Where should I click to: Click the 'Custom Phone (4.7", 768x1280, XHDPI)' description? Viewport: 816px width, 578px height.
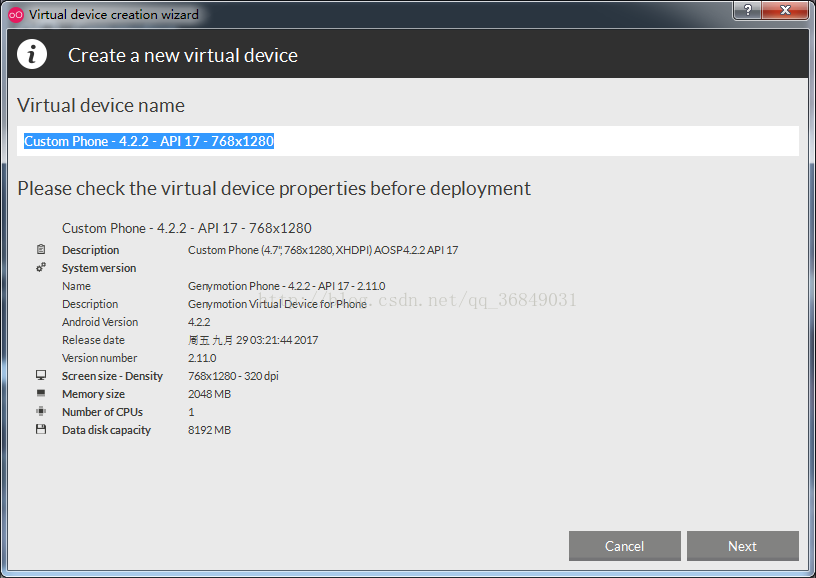point(323,250)
